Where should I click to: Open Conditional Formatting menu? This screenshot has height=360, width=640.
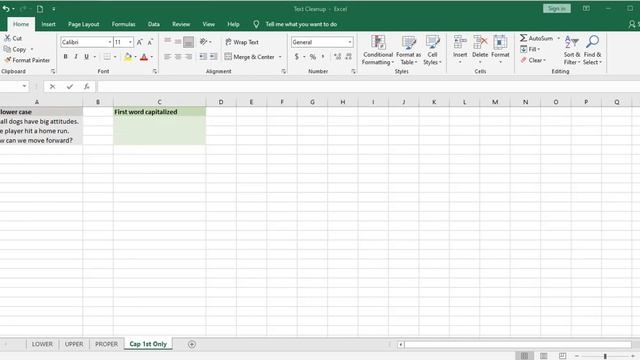[x=378, y=50]
